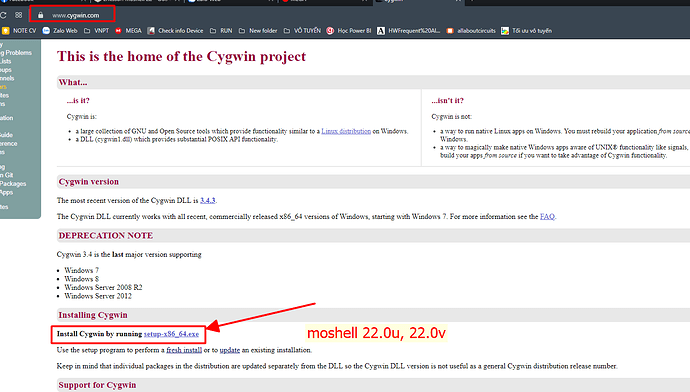This screenshot has height=392, width=690.
Task: Click the browser reload icon
Action: coord(3,15)
